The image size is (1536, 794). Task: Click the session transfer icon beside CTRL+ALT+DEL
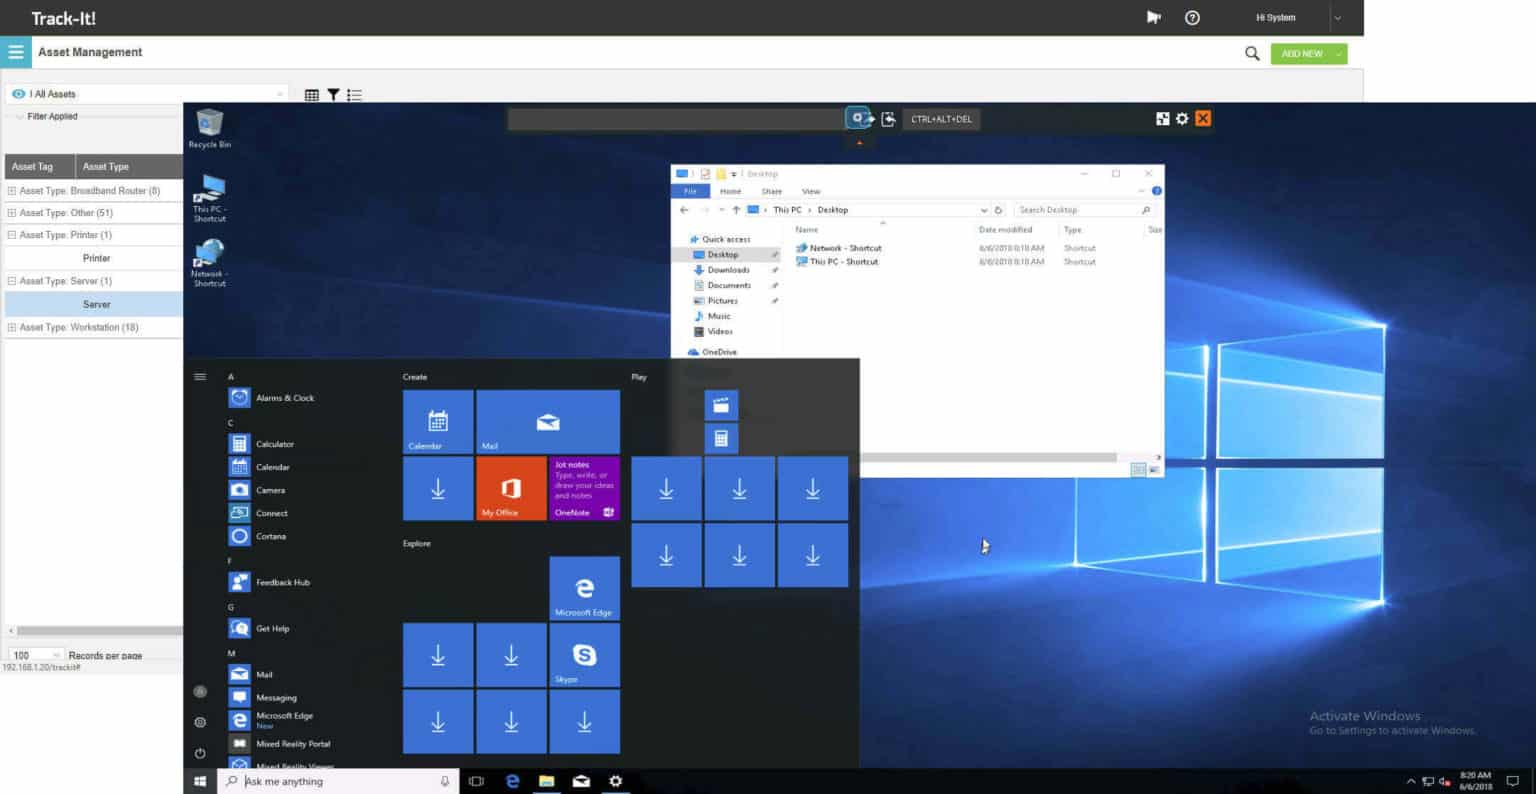pos(888,119)
